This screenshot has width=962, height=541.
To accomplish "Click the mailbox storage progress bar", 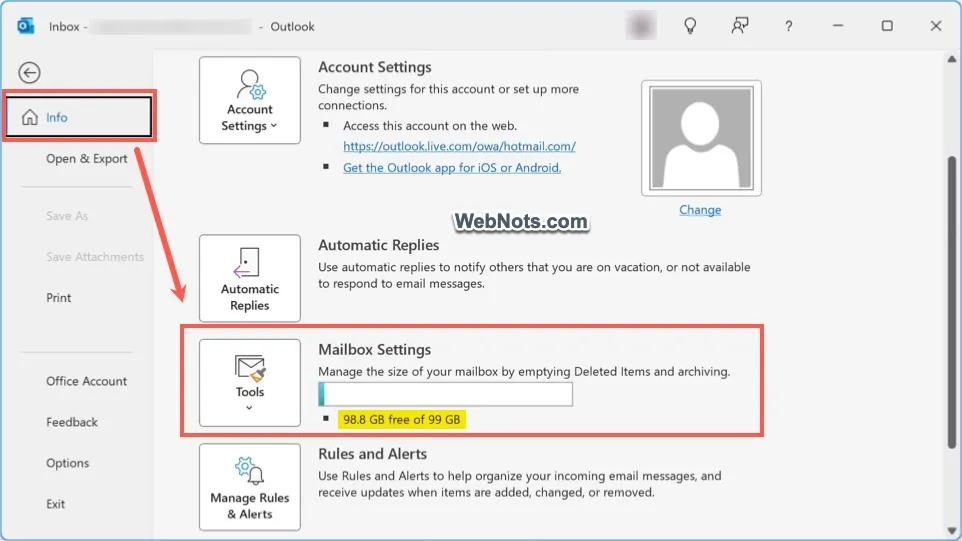I will 445,394.
